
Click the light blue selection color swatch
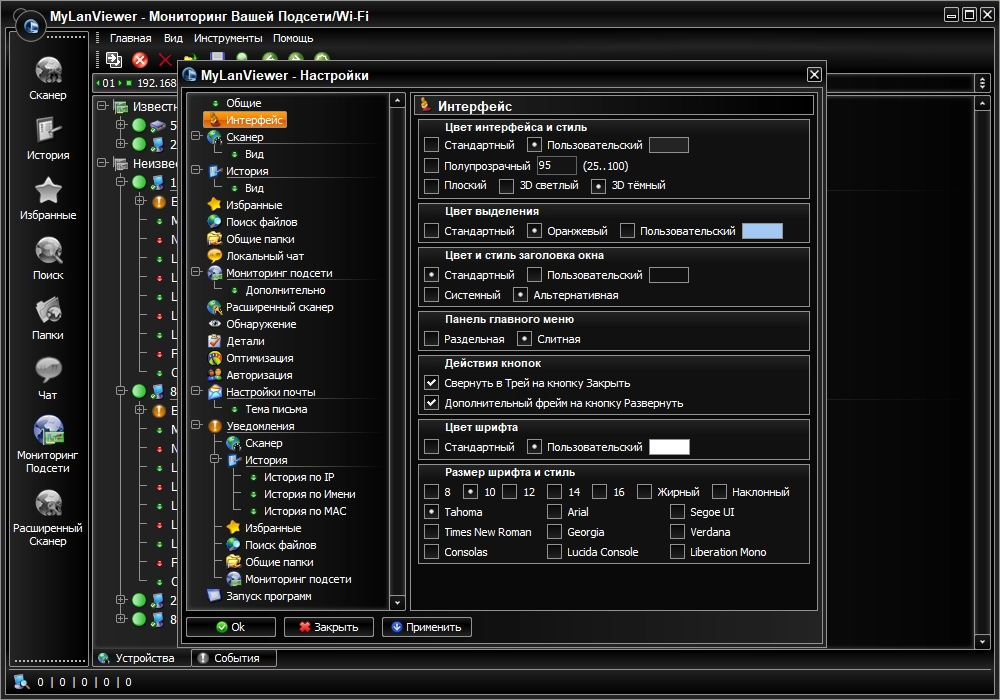click(762, 231)
